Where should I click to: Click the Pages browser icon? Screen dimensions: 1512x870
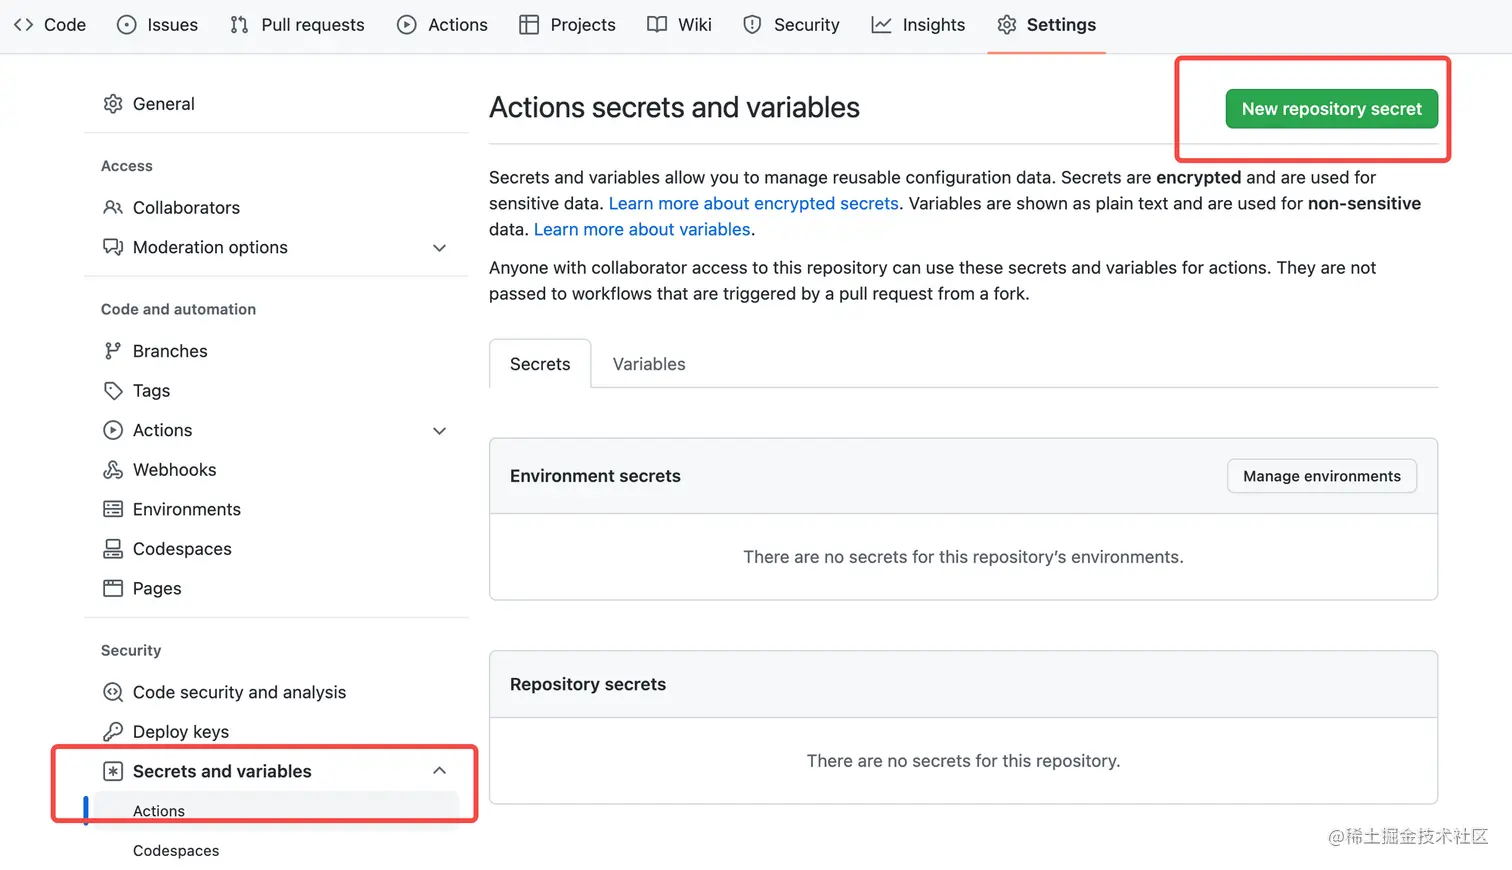tap(113, 589)
